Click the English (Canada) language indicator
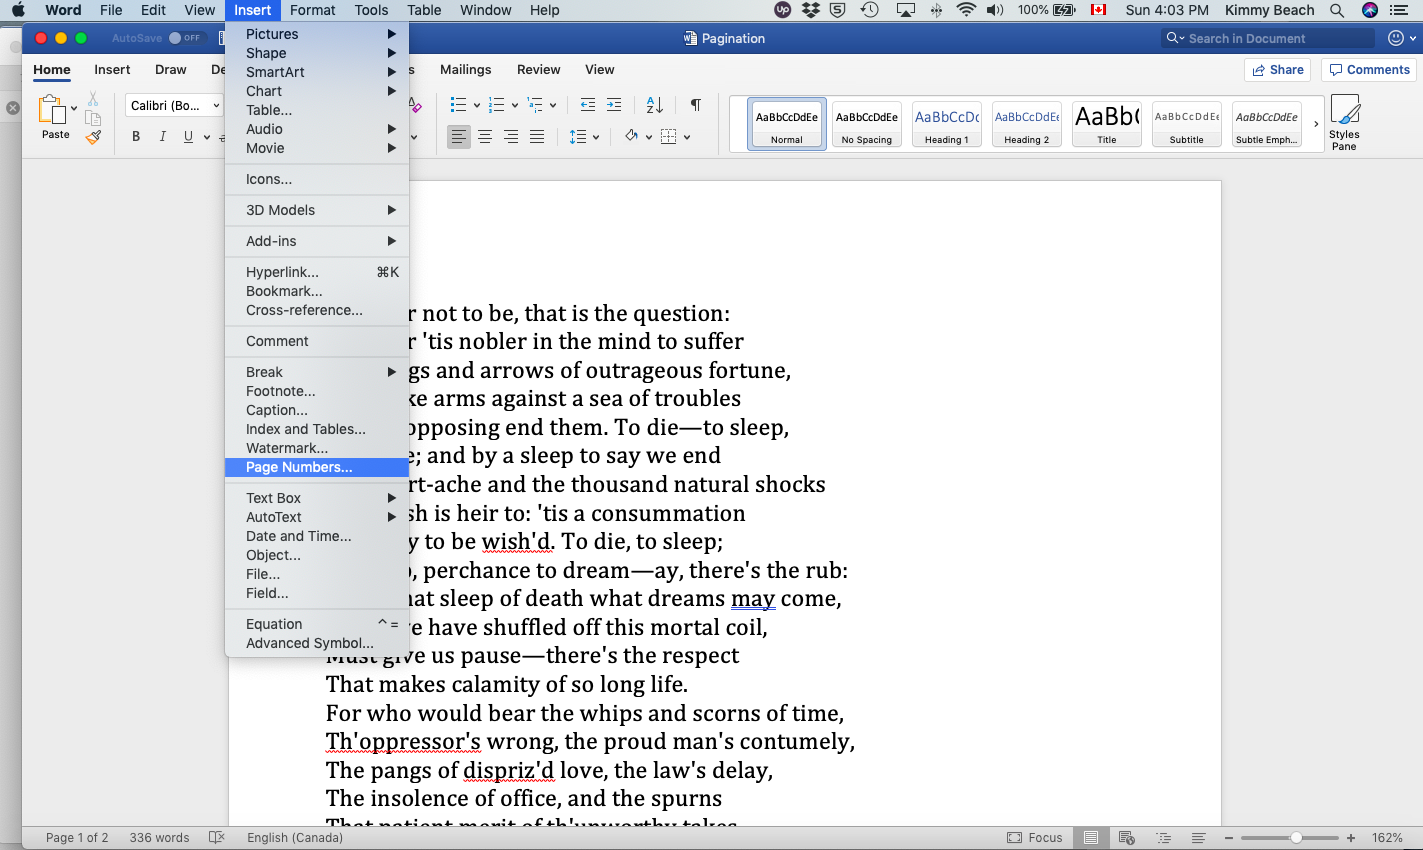 pyautogui.click(x=295, y=838)
